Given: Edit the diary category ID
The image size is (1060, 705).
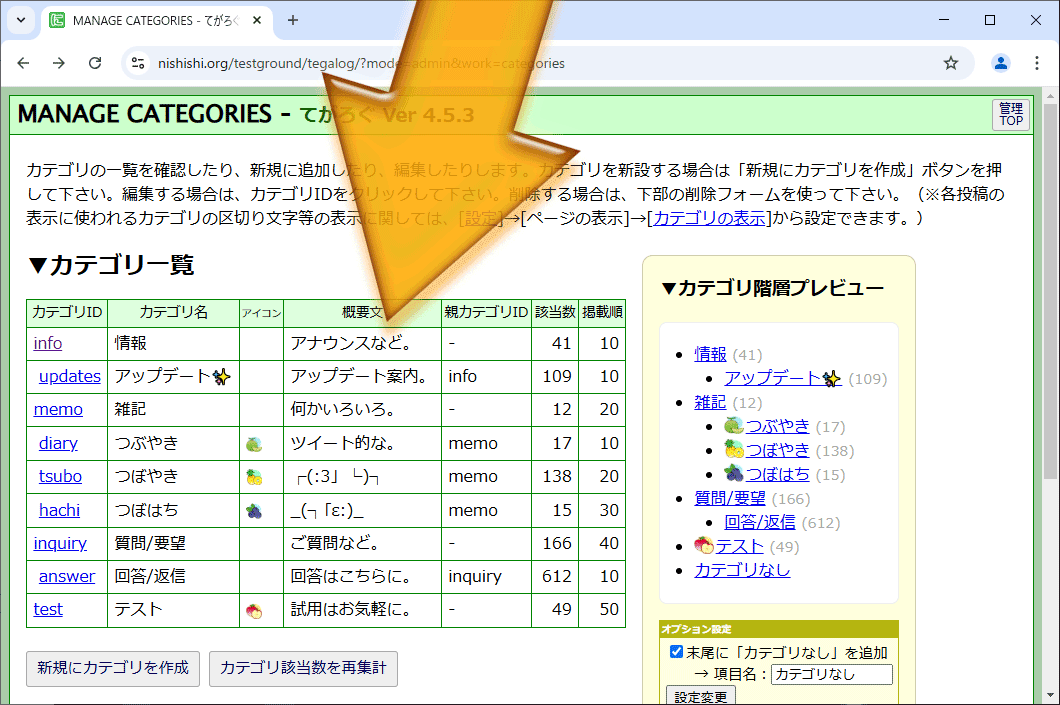Looking at the screenshot, I should (x=58, y=443).
